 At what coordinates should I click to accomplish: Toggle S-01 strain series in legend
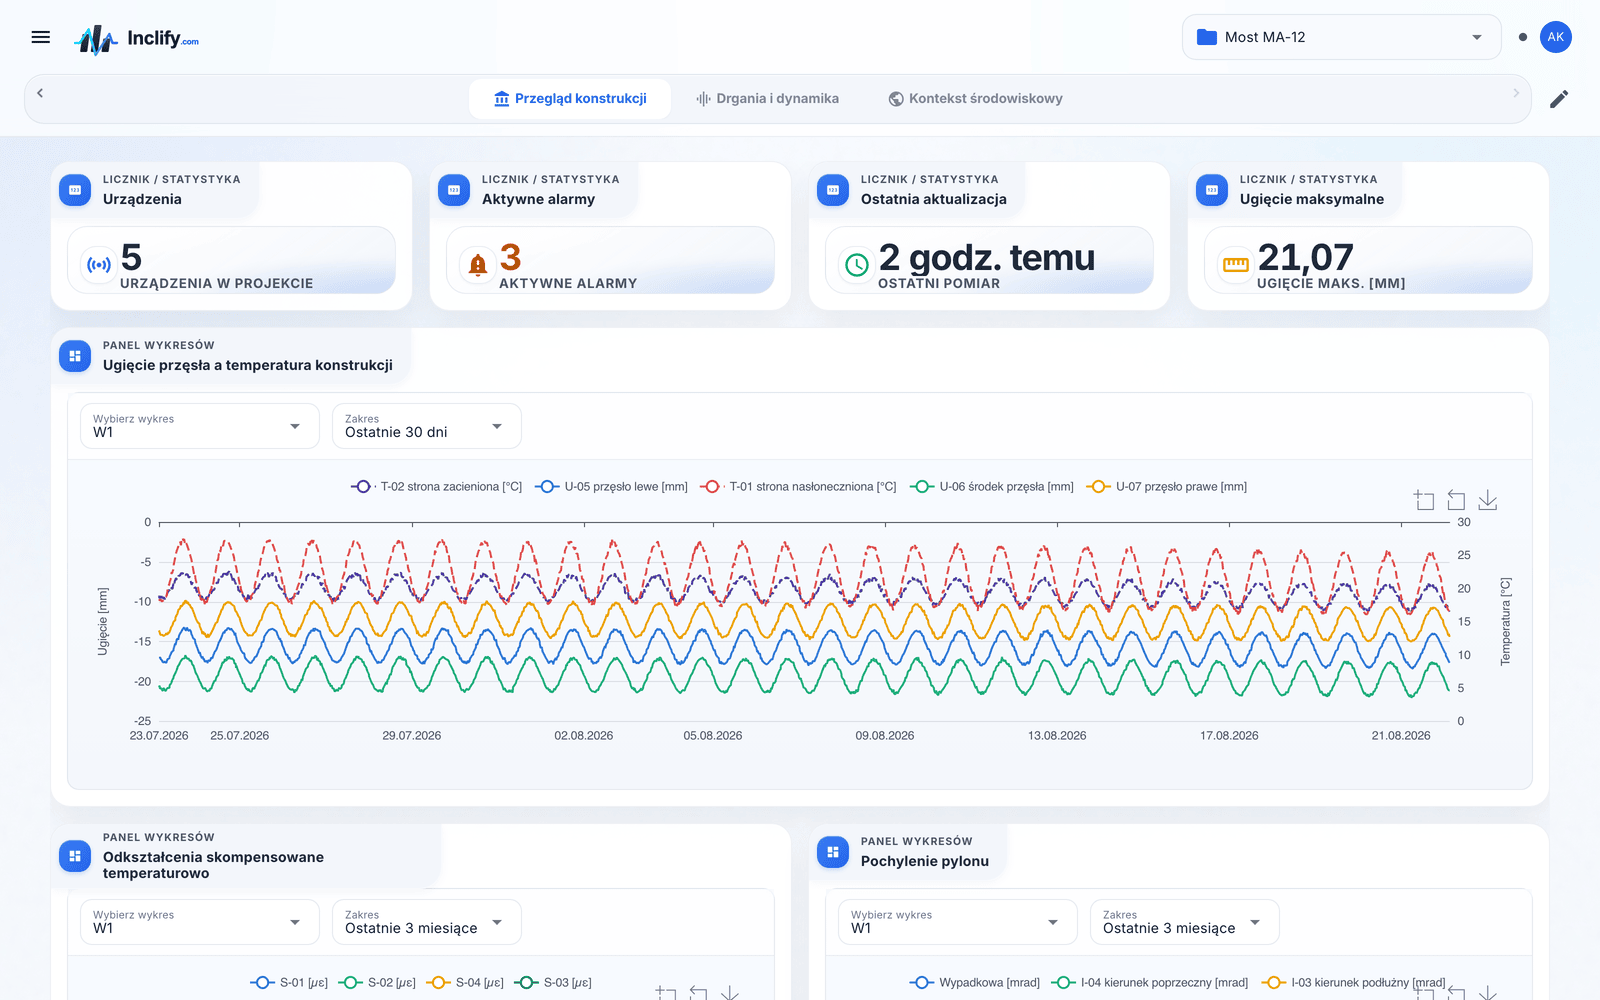[289, 983]
